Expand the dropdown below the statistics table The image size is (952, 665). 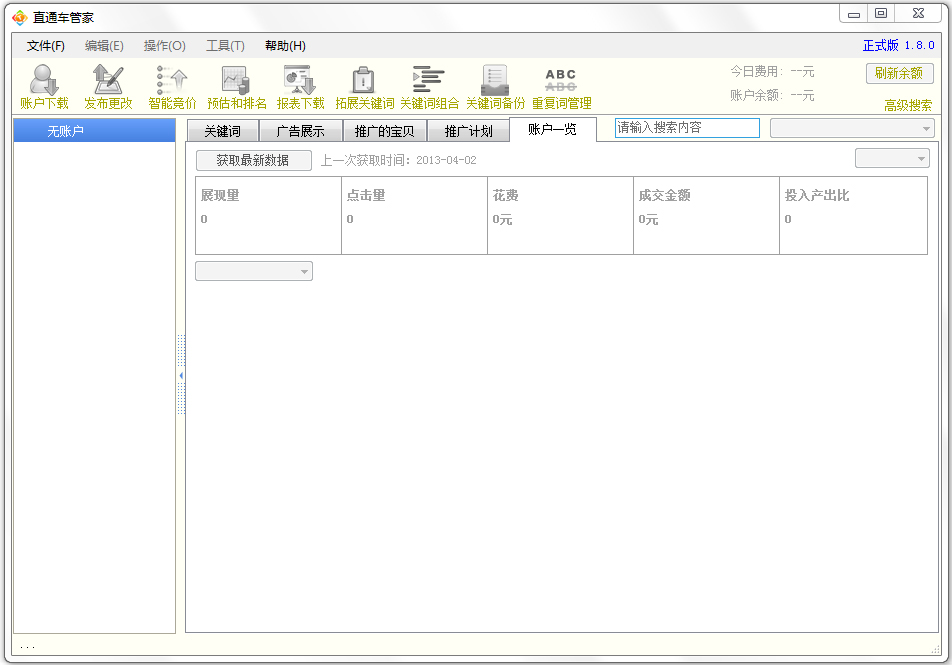pyautogui.click(x=254, y=271)
